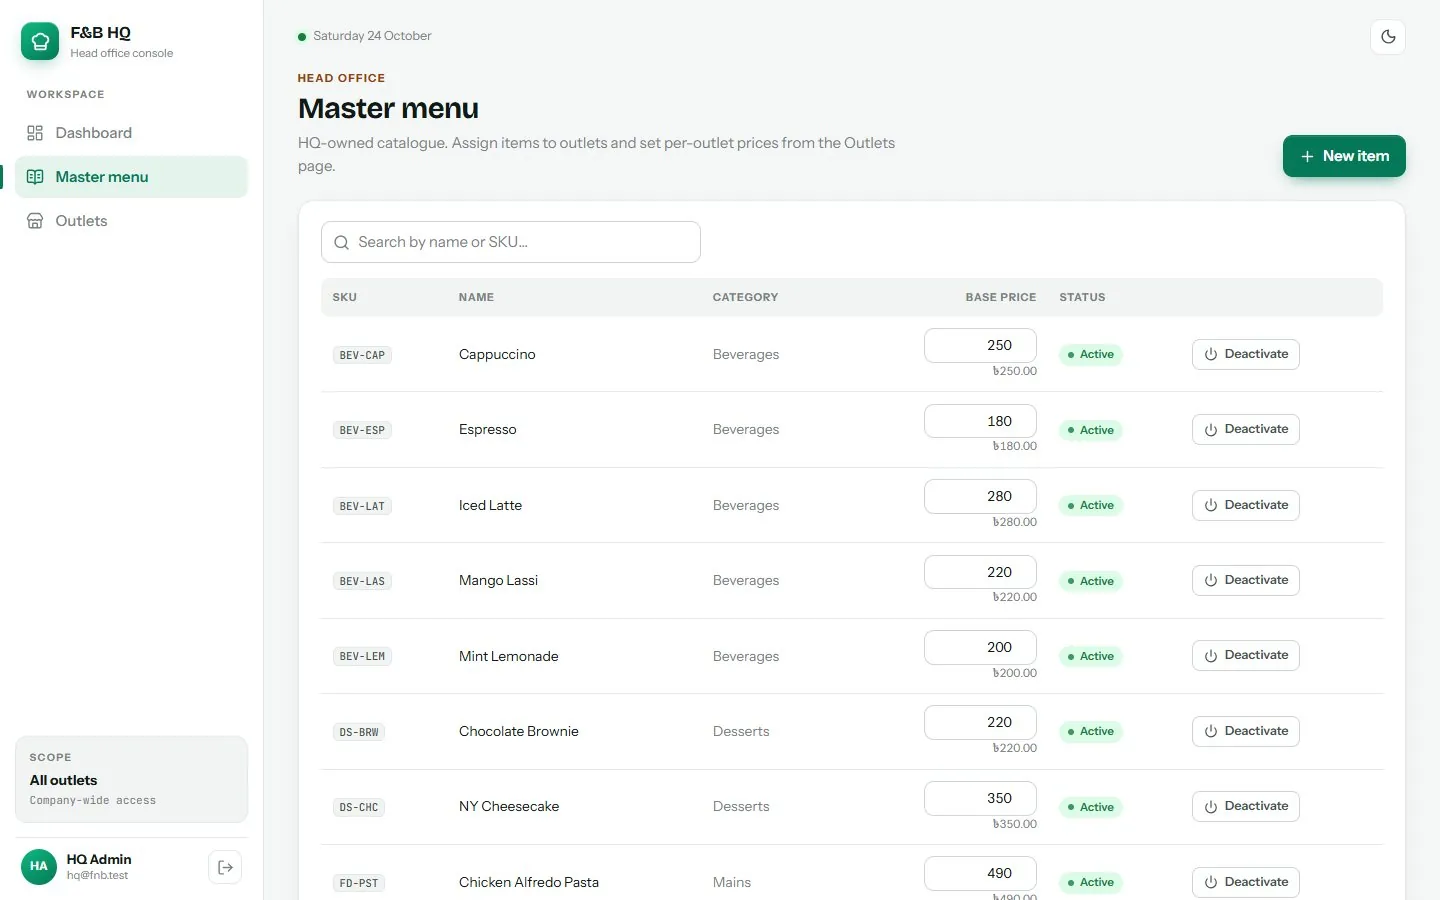
Task: Deactivate the Espresso item
Action: (1245, 429)
